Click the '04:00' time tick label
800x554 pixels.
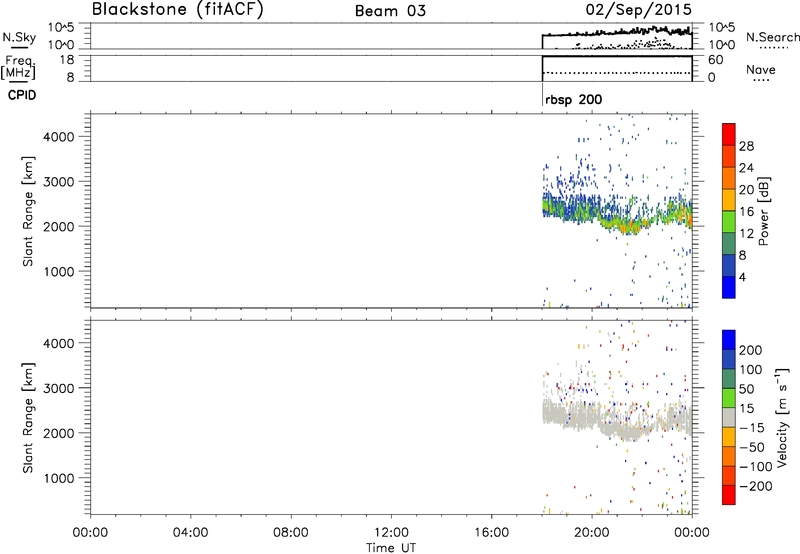point(190,533)
